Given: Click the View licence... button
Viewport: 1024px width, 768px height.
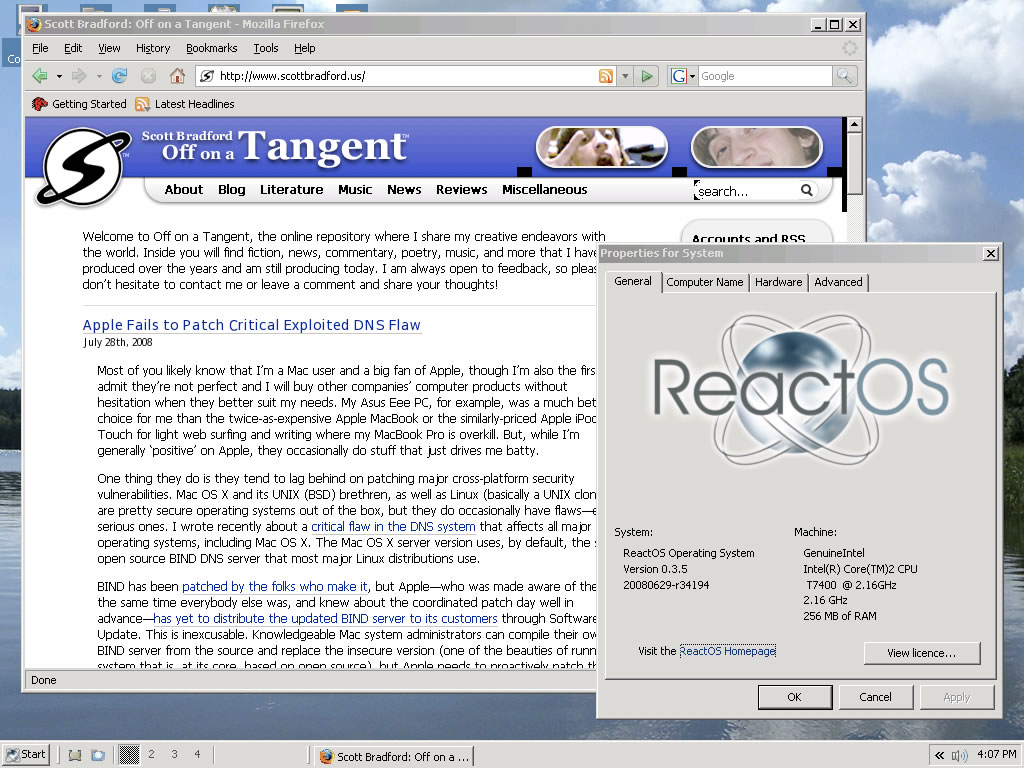Looking at the screenshot, I should [921, 653].
